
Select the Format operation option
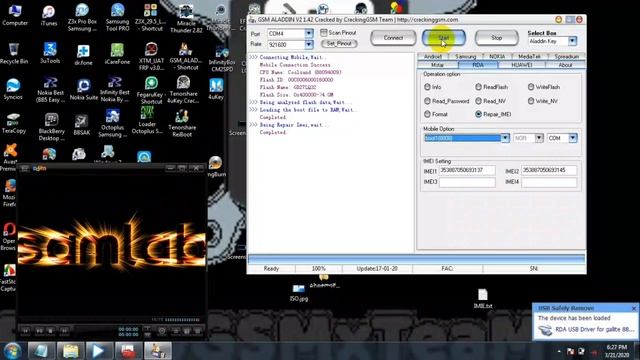tap(436, 114)
